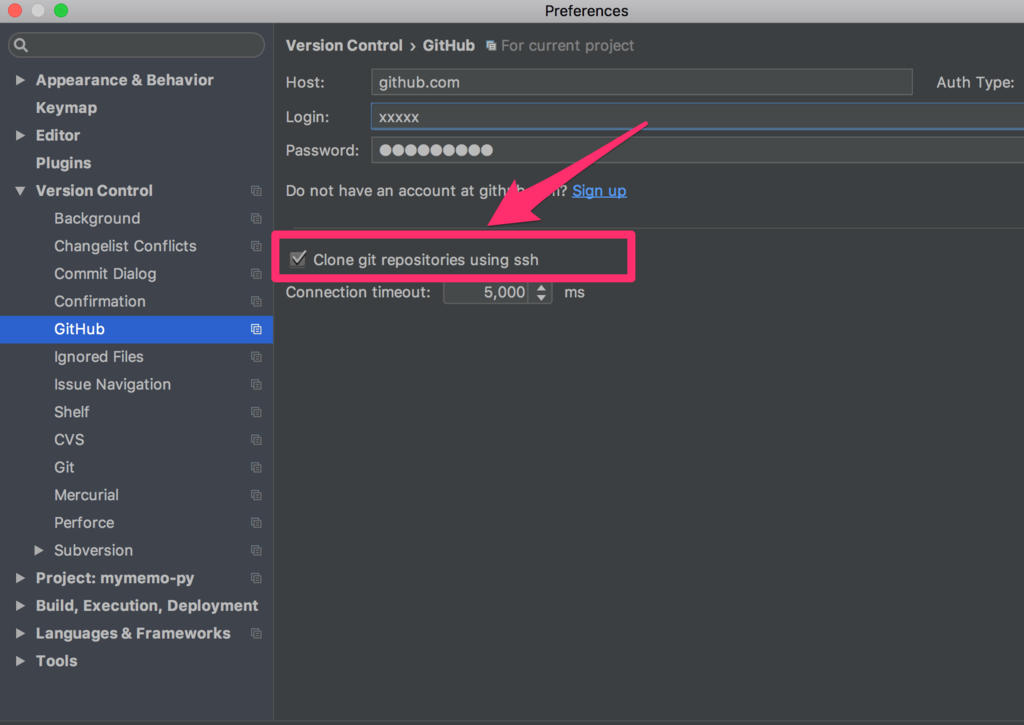
Task: Select Background under Version Control
Action: pyautogui.click(x=97, y=218)
